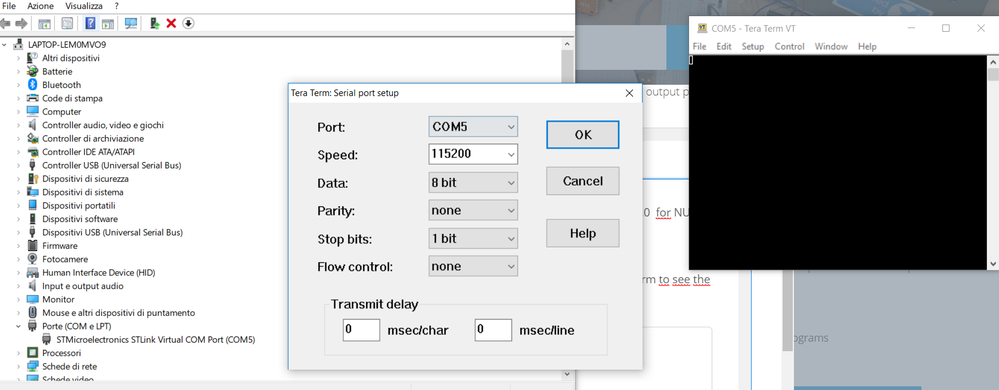Viewport: 999px width, 390px height.
Task: Collapse the Porte (COM e LPT) node
Action: [18, 326]
